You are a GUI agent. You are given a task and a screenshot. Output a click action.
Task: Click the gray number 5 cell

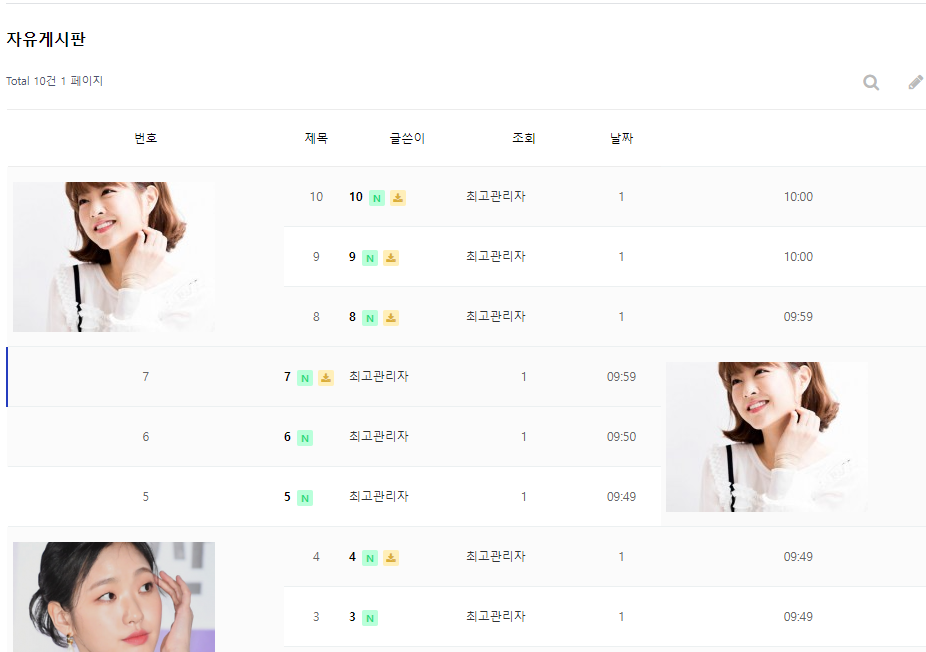(145, 497)
